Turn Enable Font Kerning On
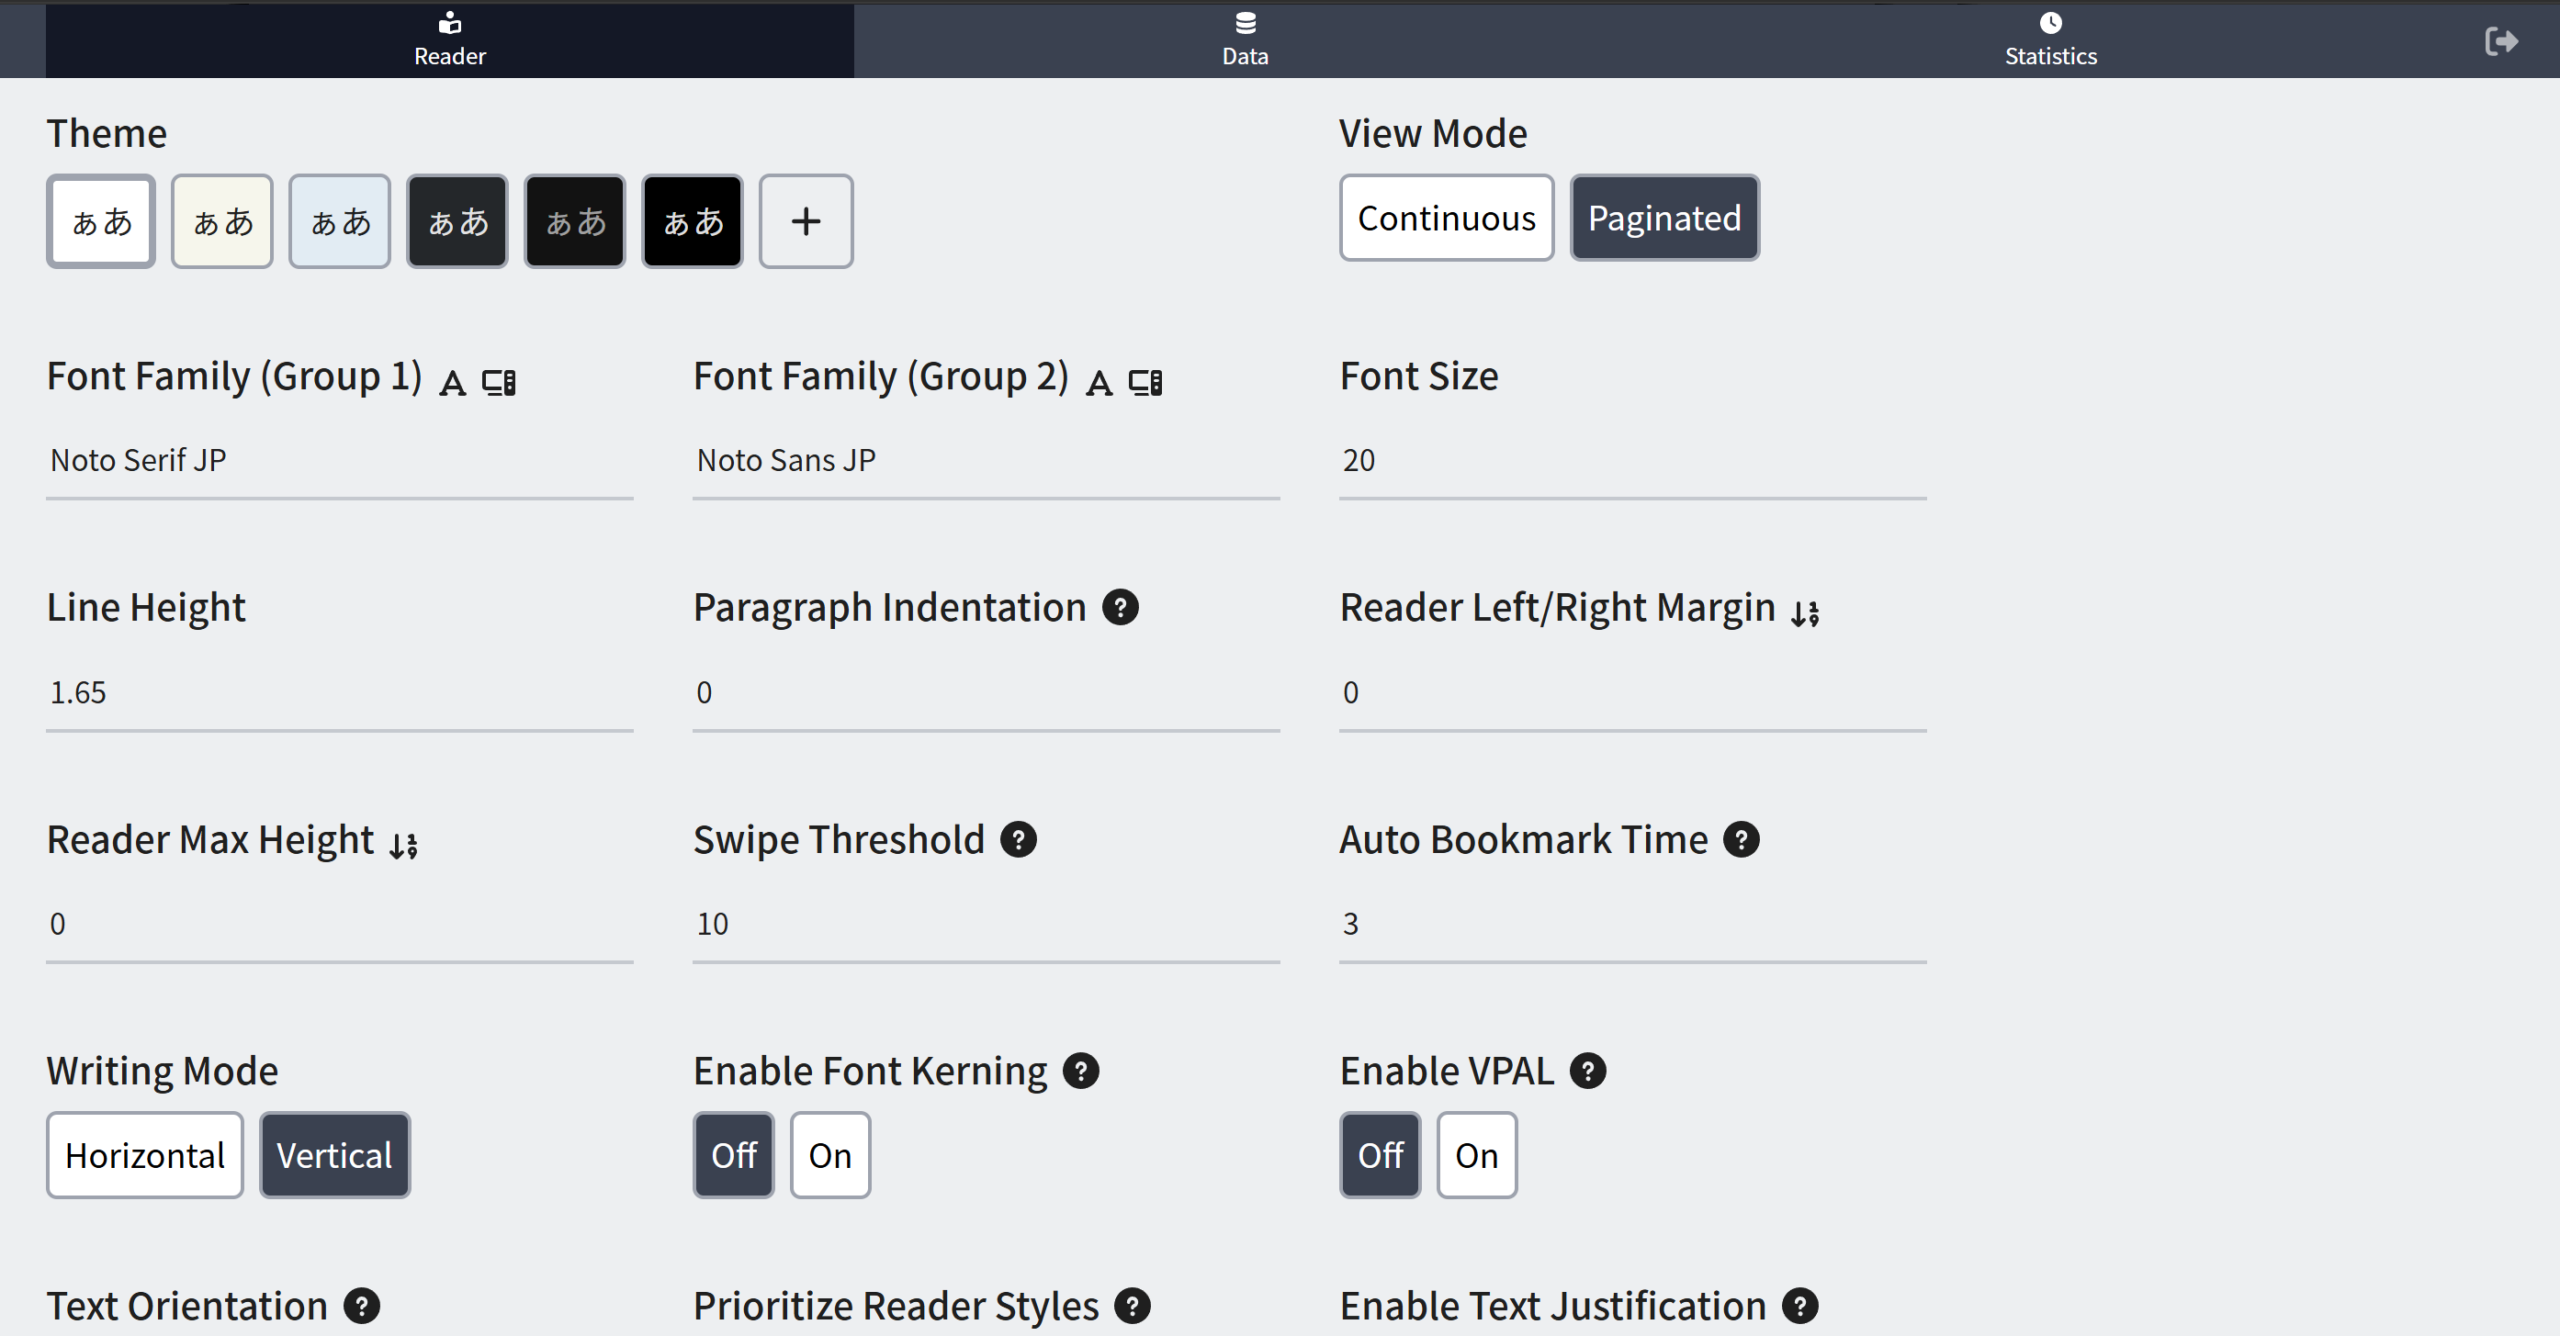Screen dimensions: 2560x1336 [x=830, y=1156]
